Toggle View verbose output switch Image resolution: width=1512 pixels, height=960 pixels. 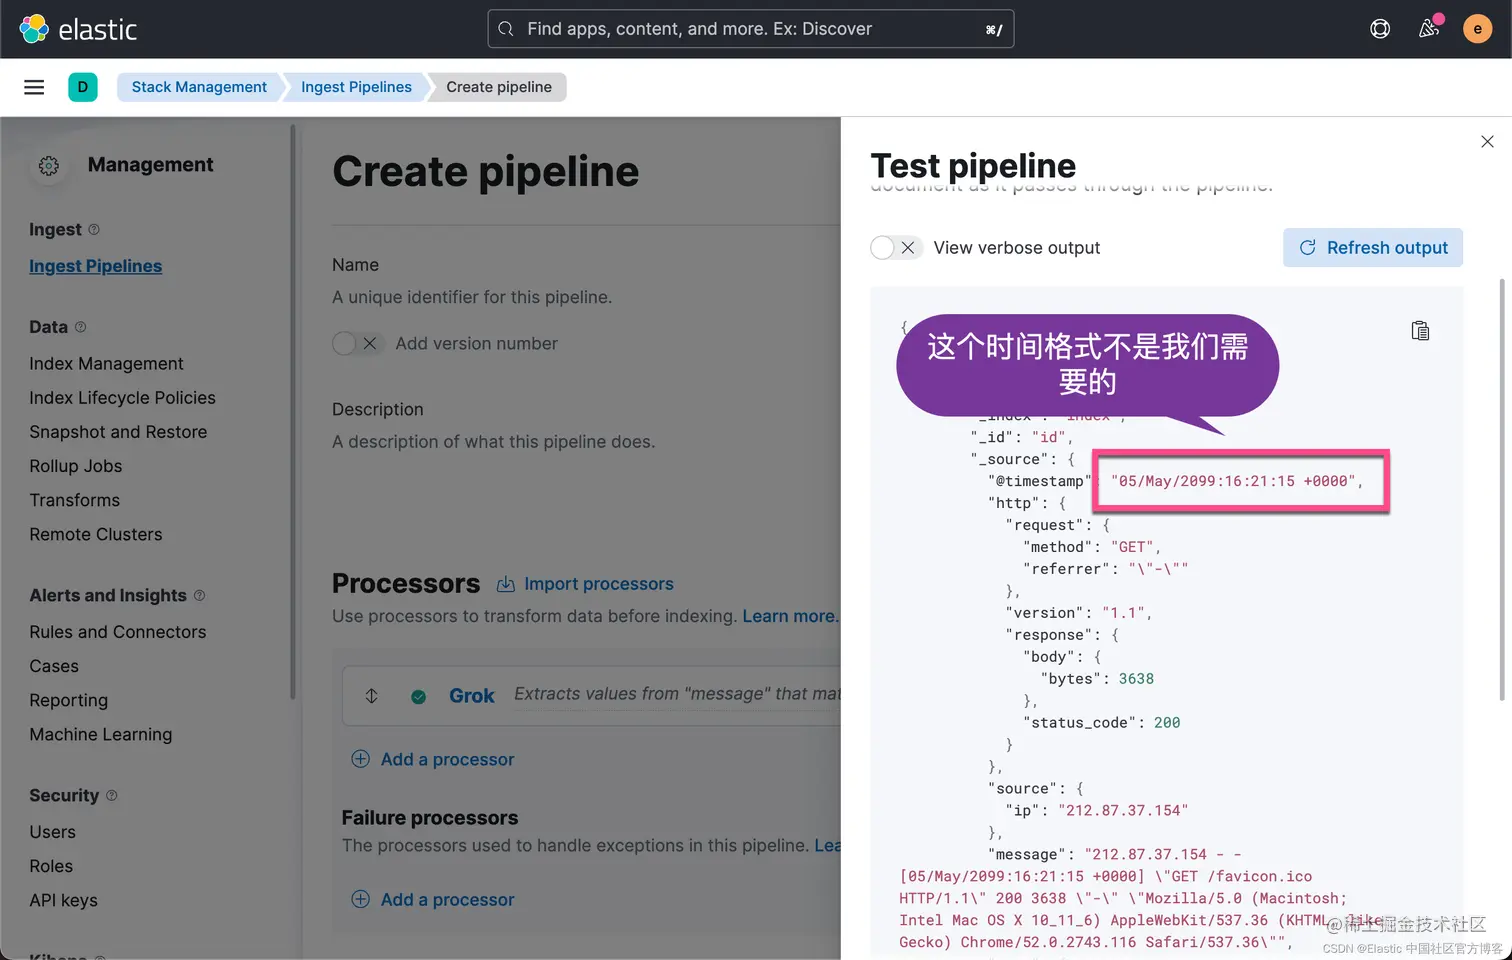(x=895, y=248)
